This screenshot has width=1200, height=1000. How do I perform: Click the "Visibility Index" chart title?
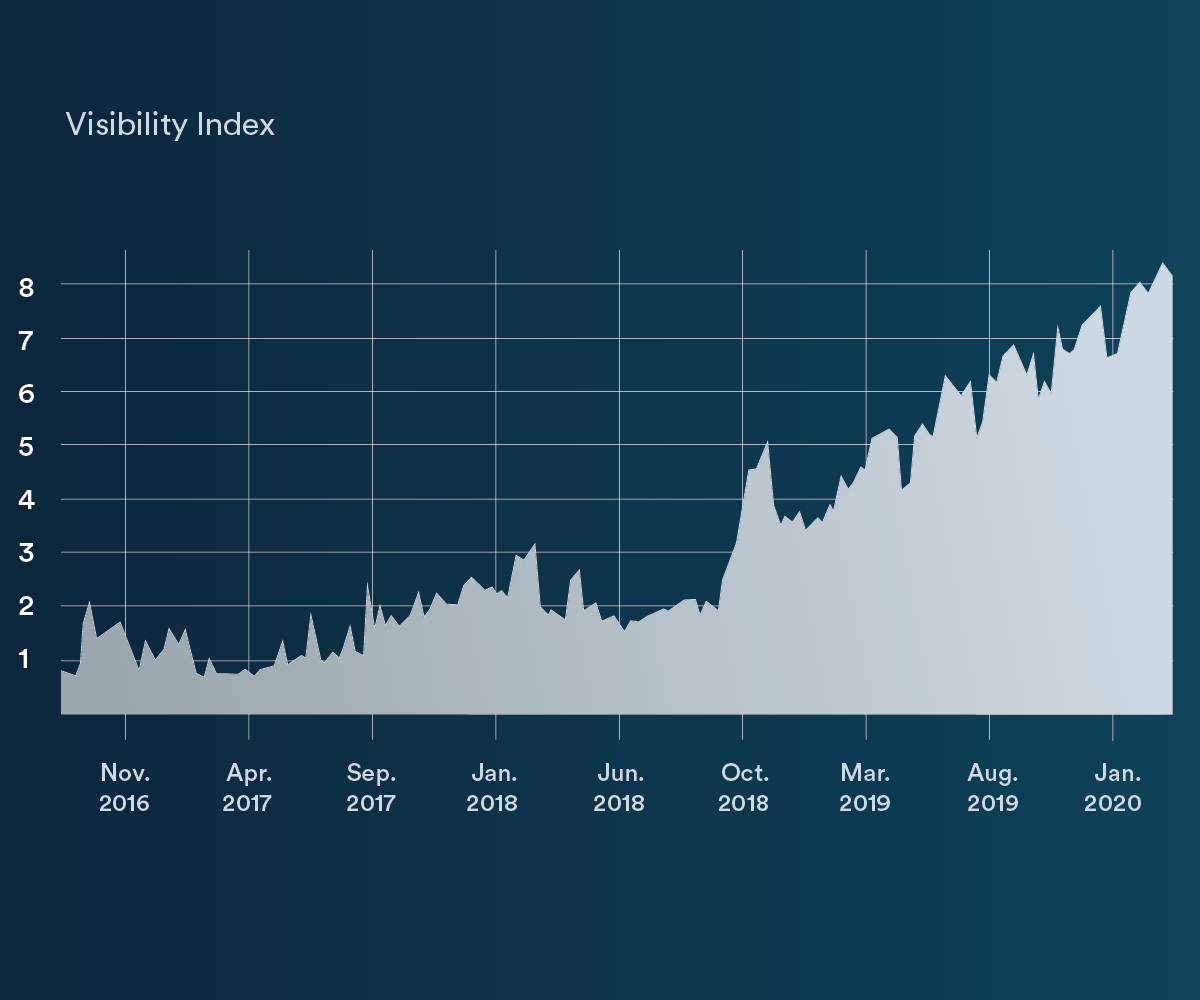pos(170,125)
